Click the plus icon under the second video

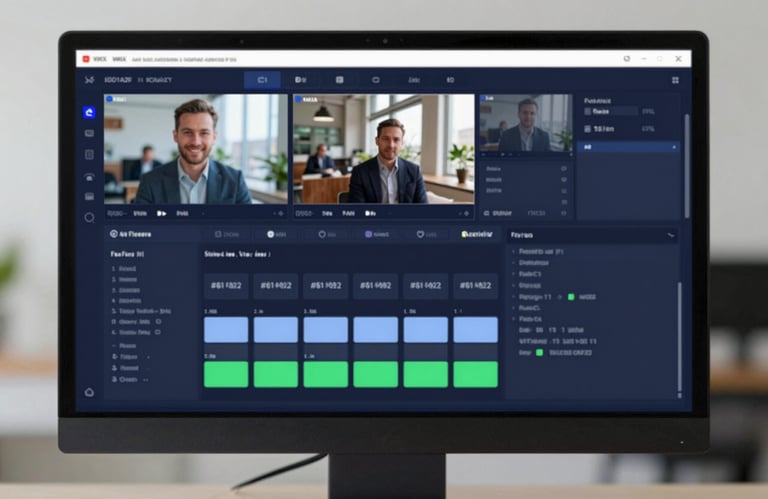[466, 214]
